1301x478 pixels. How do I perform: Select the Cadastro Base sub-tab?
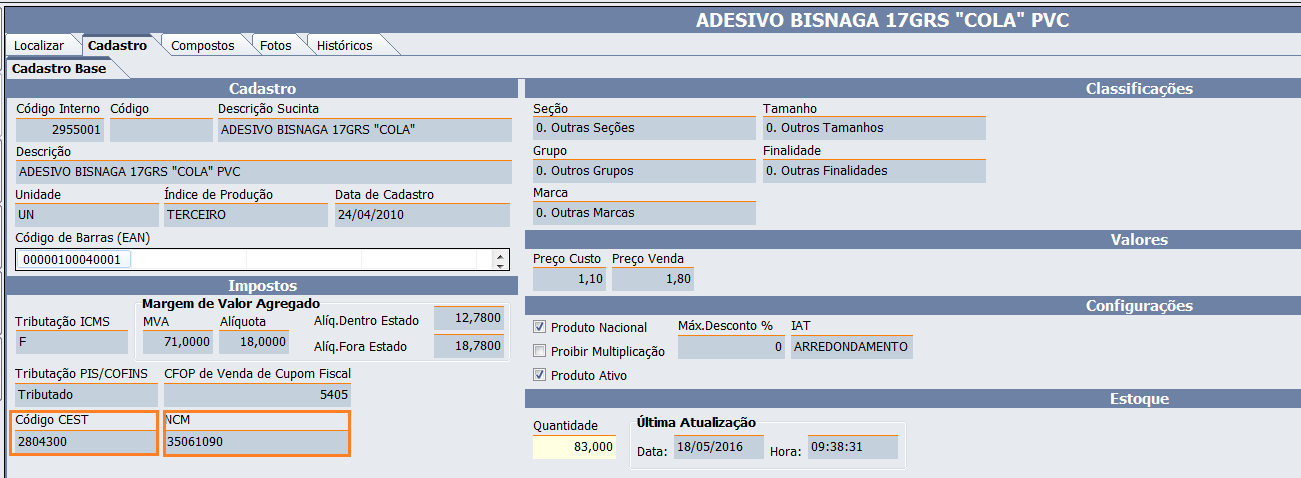pos(58,69)
